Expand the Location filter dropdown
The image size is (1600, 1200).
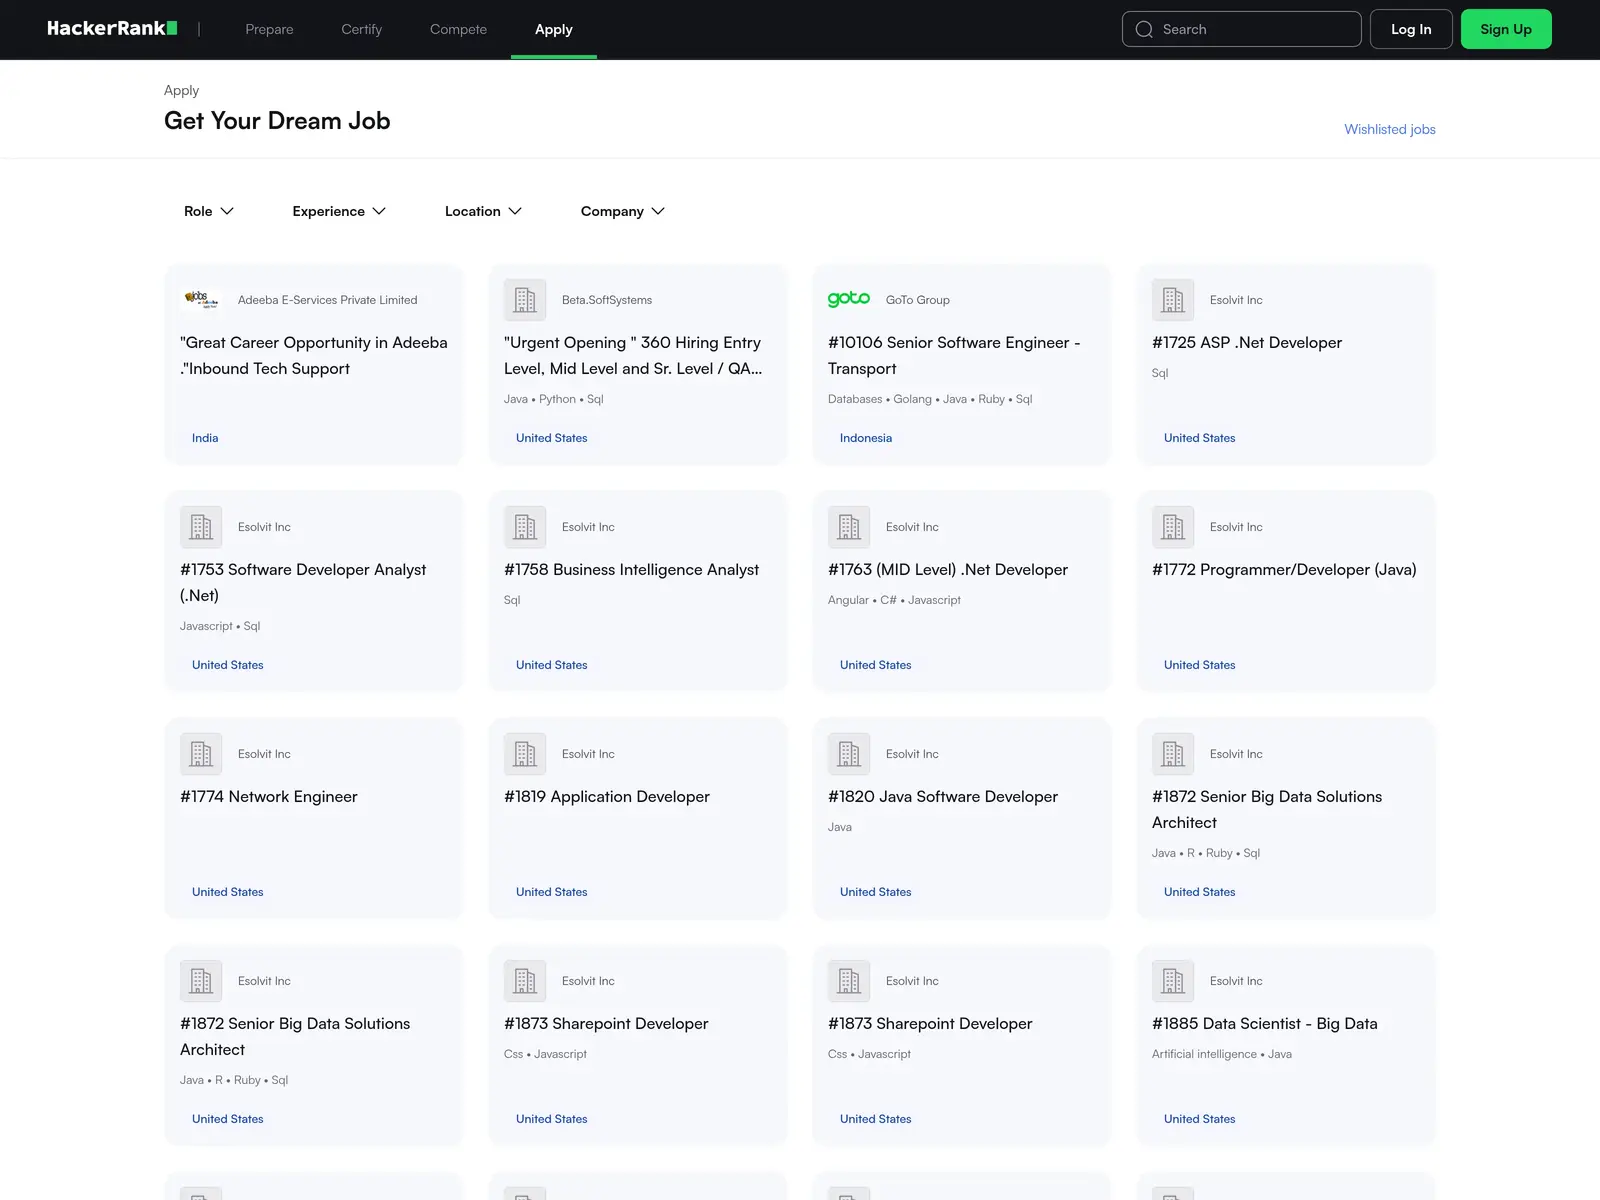point(483,211)
